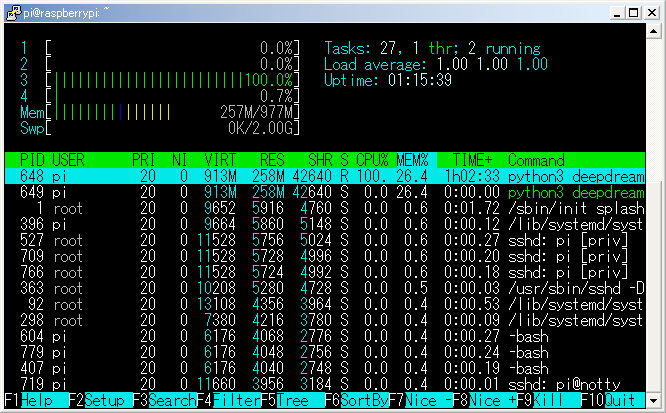Viewport: 666px width, 413px height.
Task: Click F8 Nice + to lower priority
Action: [496, 400]
